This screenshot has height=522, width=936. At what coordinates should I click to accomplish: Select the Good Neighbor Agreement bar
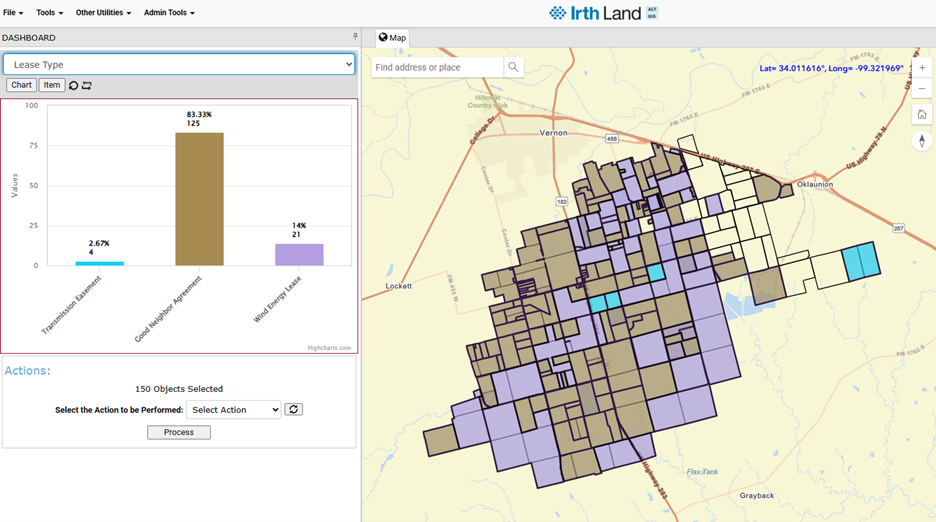coord(199,199)
